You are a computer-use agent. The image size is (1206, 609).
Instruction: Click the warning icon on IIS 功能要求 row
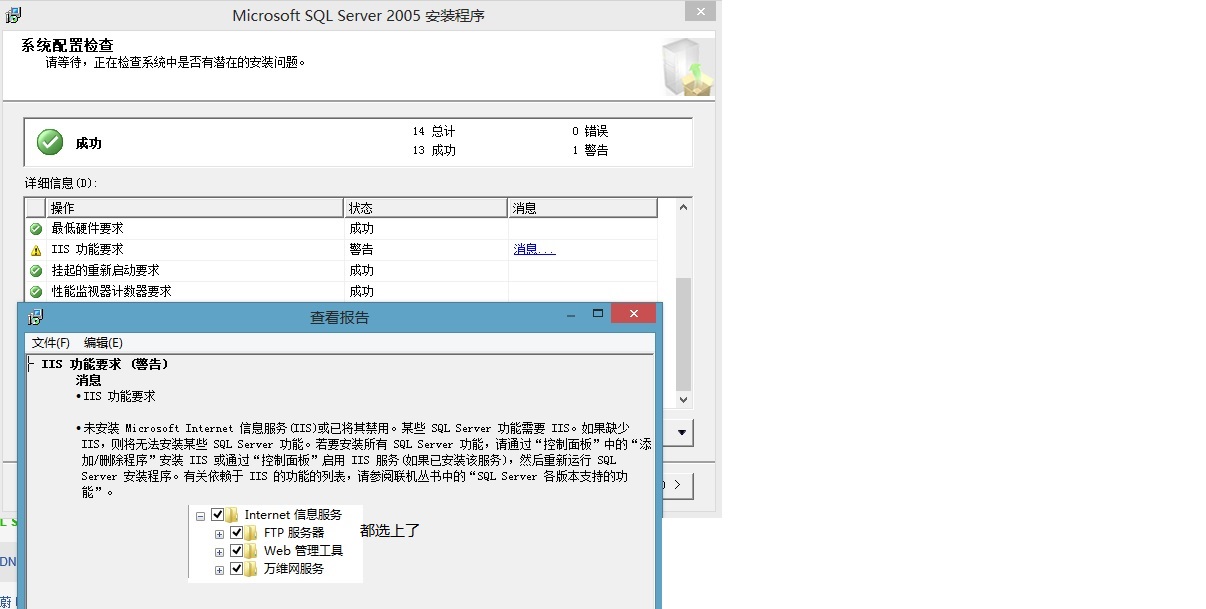33,249
